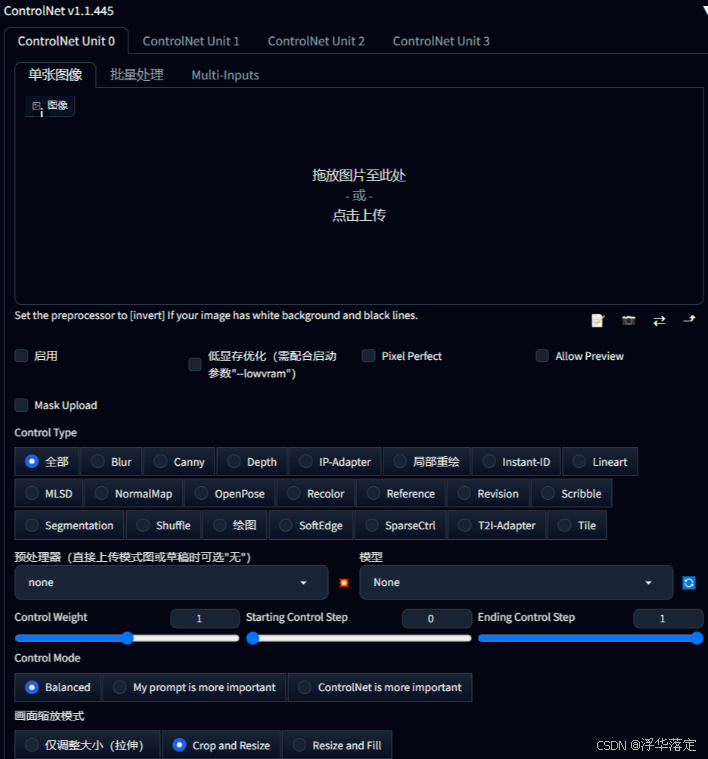Toggle the Mask Upload checkbox
708x759 pixels.
(21, 405)
